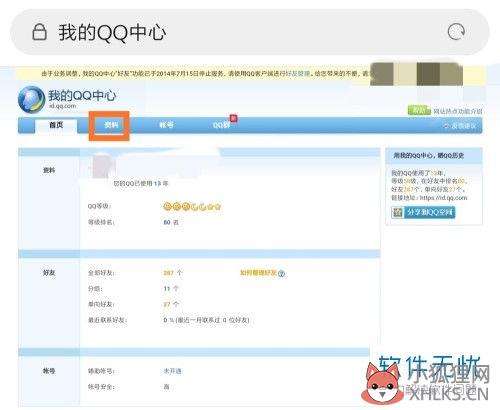
Task: Tap the 我的QQ中心 address bar field
Action: (250, 32)
